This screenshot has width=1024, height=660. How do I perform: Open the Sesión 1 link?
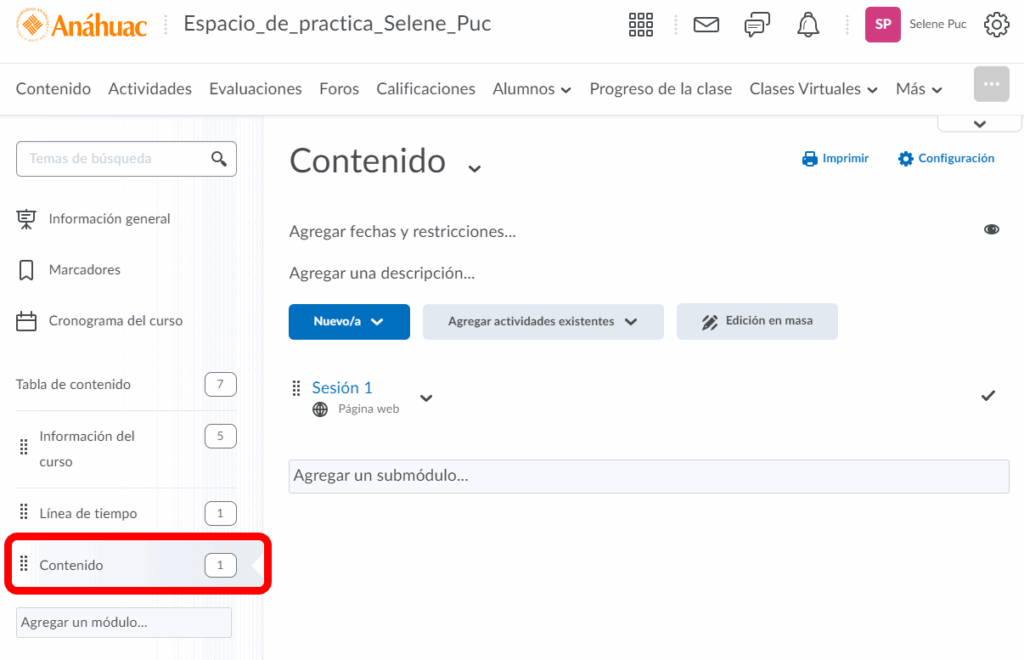click(x=342, y=388)
